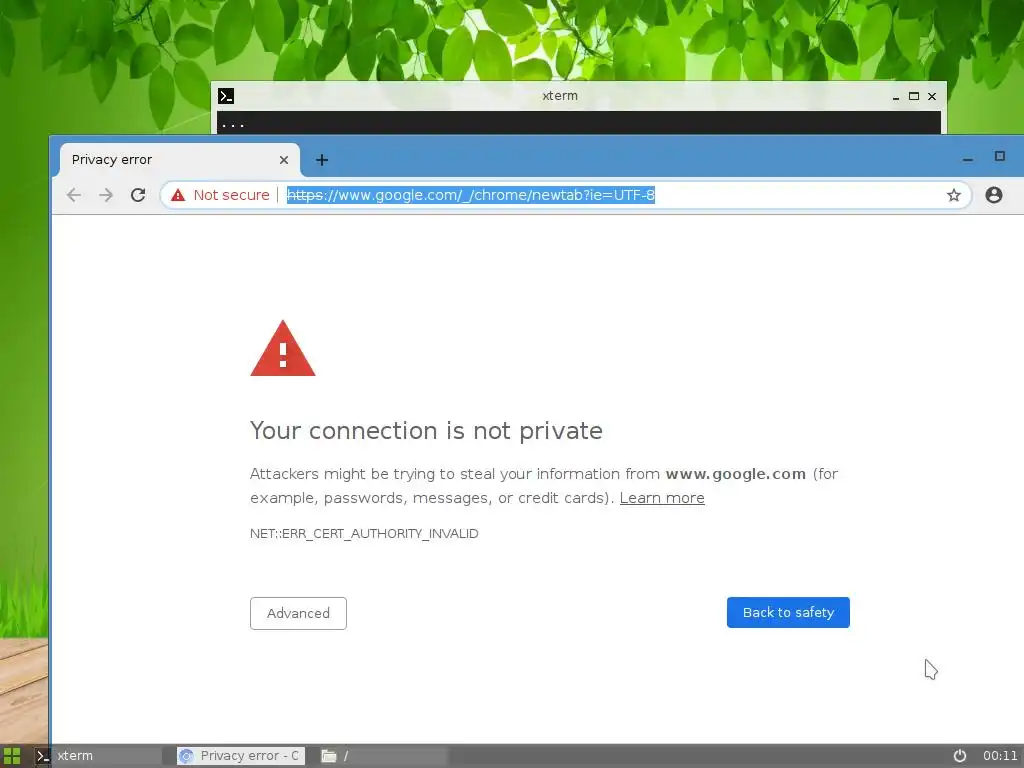
Task: Click the URL in the address bar
Action: pos(471,195)
